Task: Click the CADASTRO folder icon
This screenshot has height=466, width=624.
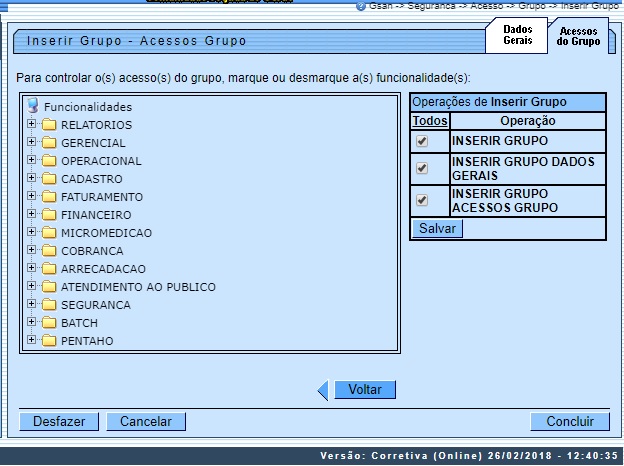Action: click(49, 179)
